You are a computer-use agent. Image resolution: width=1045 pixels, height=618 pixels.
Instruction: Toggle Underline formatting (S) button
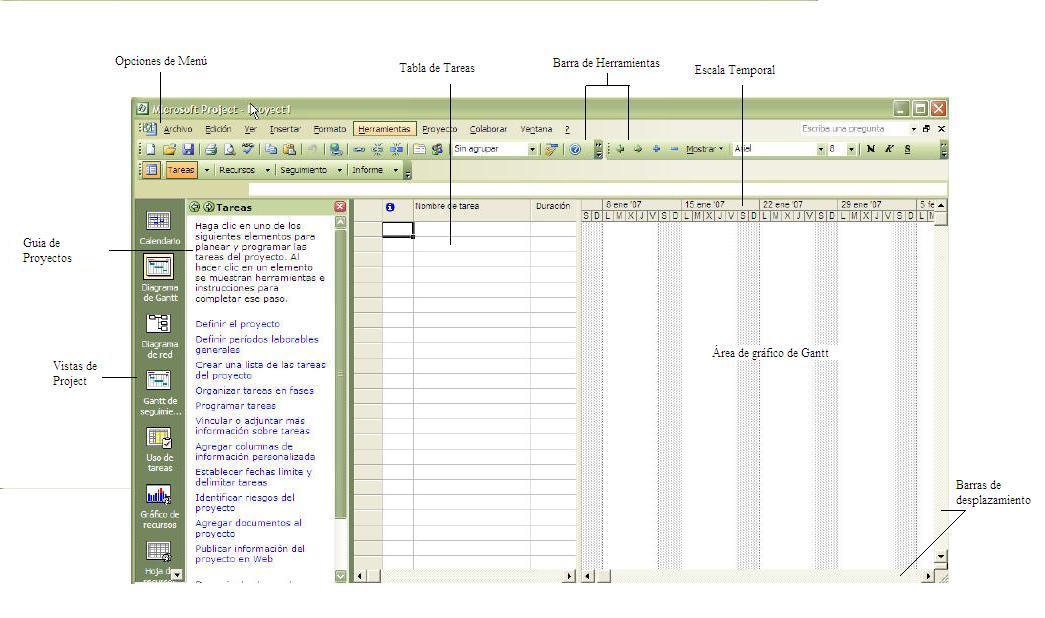coord(907,149)
